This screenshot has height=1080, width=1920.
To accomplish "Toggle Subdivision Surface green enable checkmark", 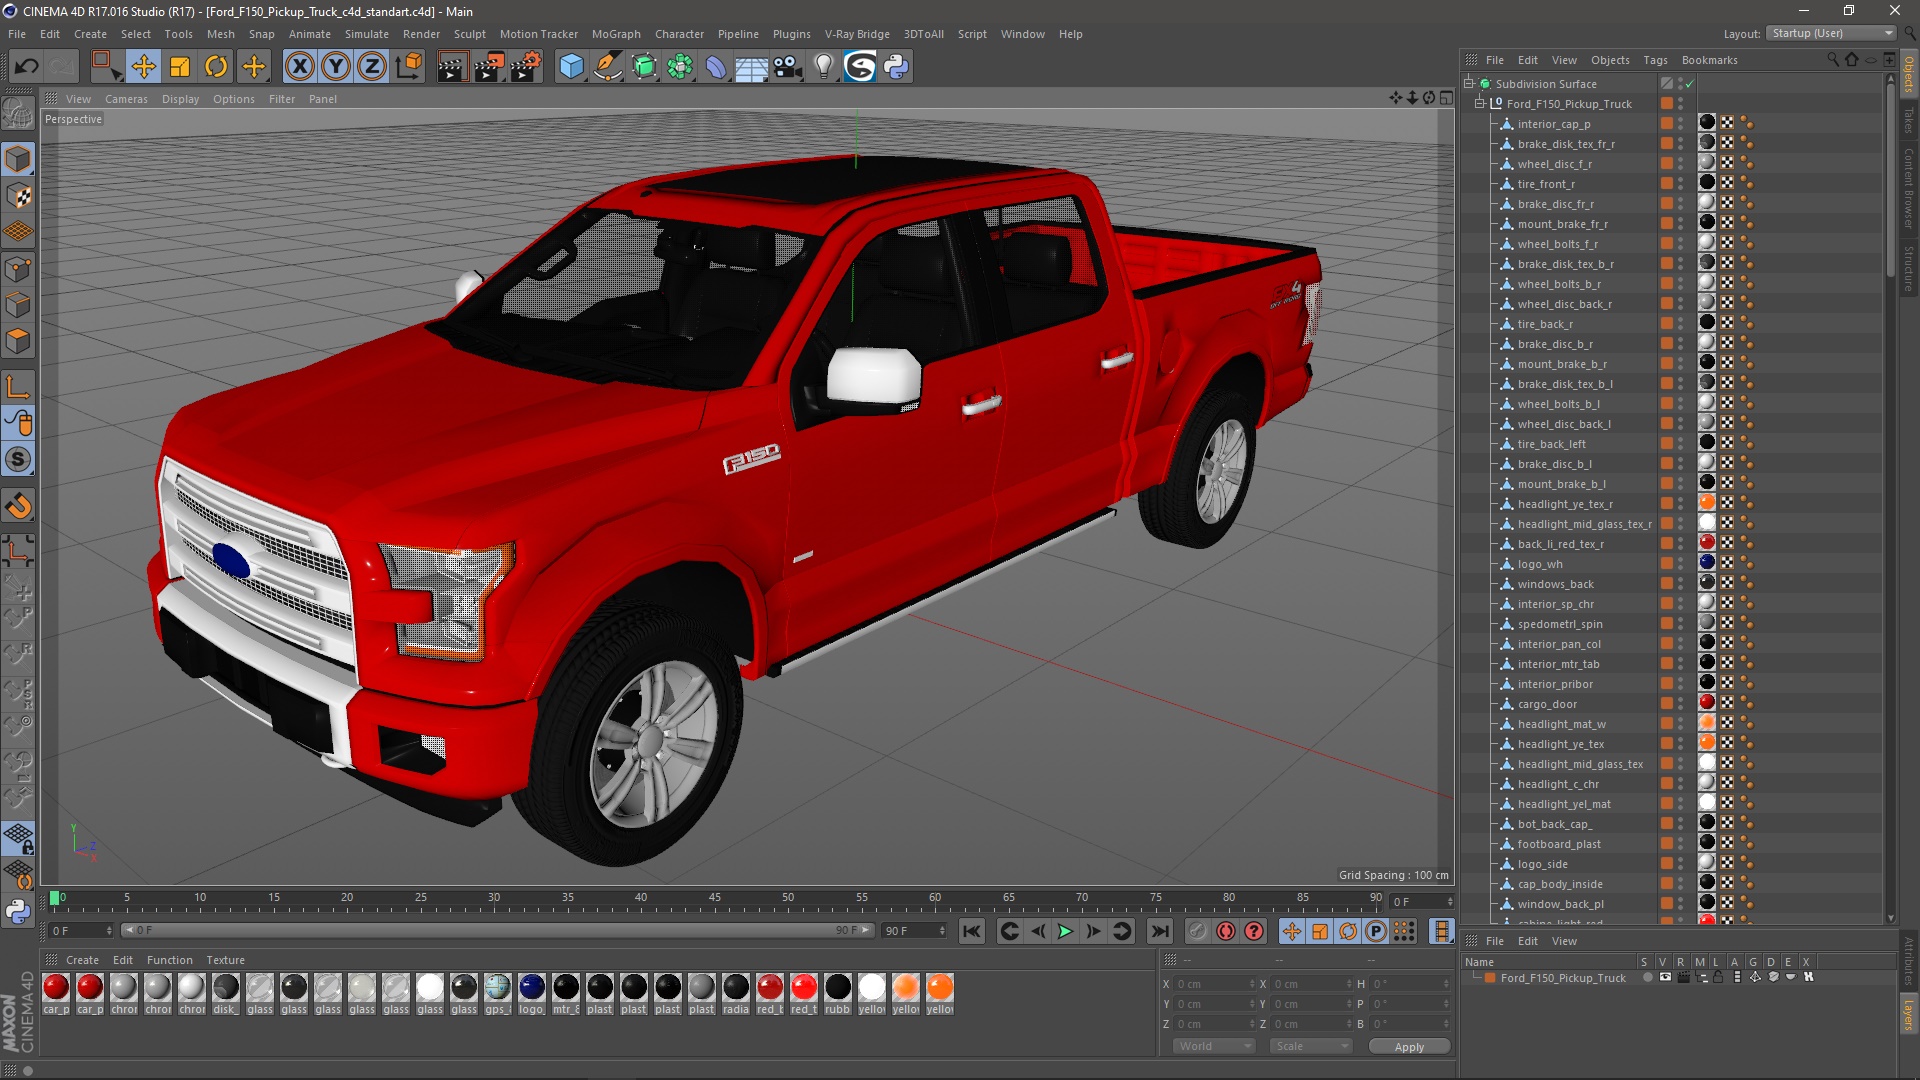I will point(1690,84).
